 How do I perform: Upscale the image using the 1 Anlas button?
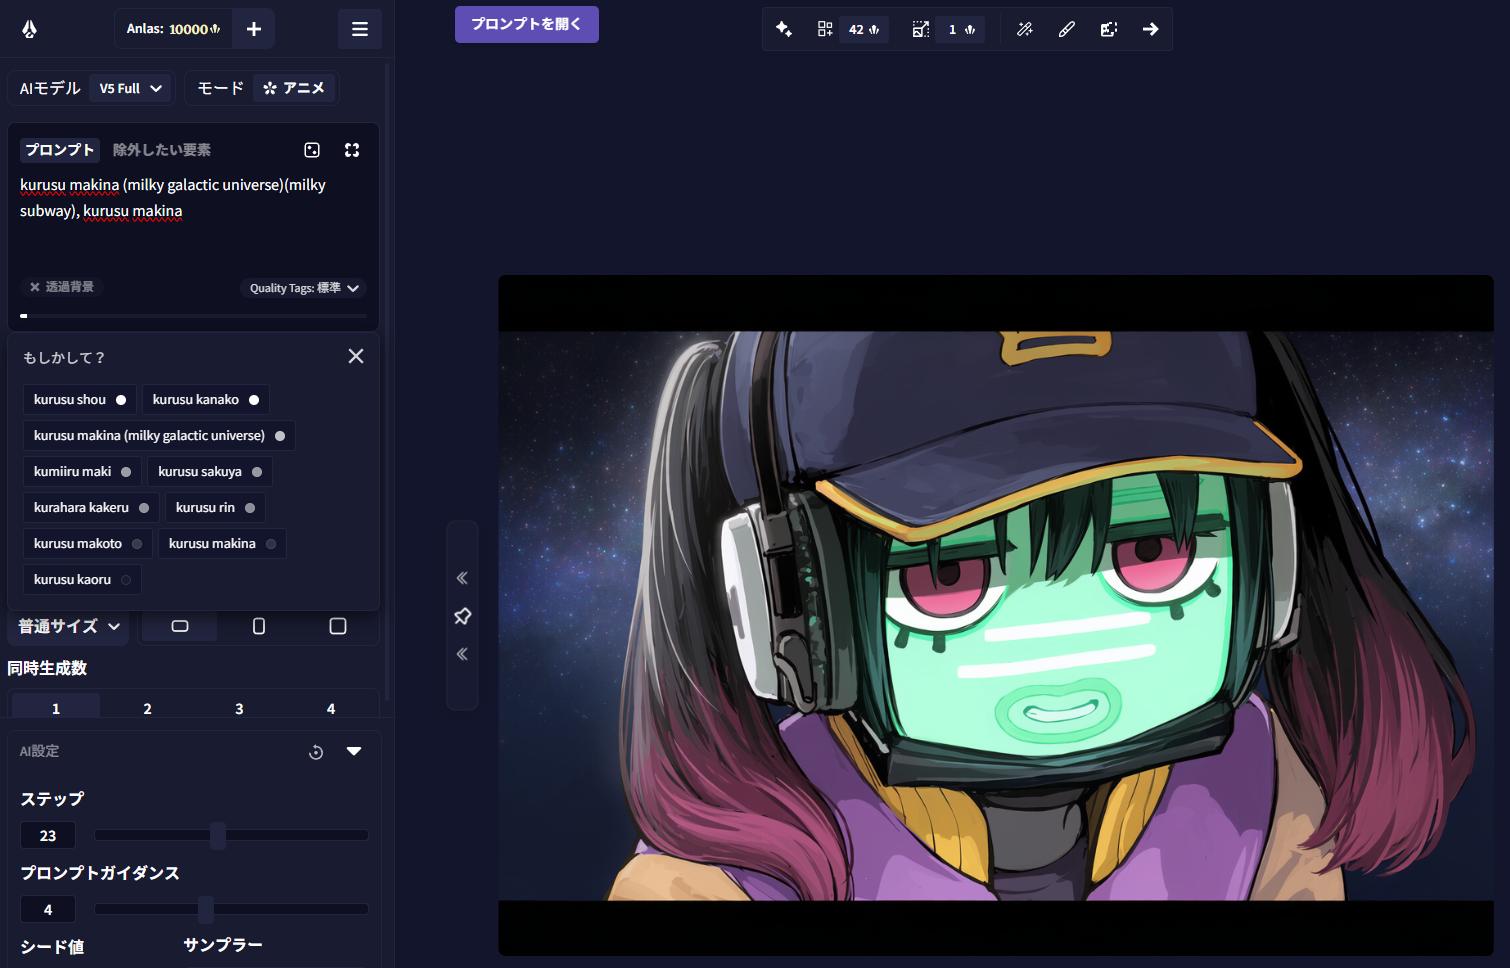click(x=946, y=29)
